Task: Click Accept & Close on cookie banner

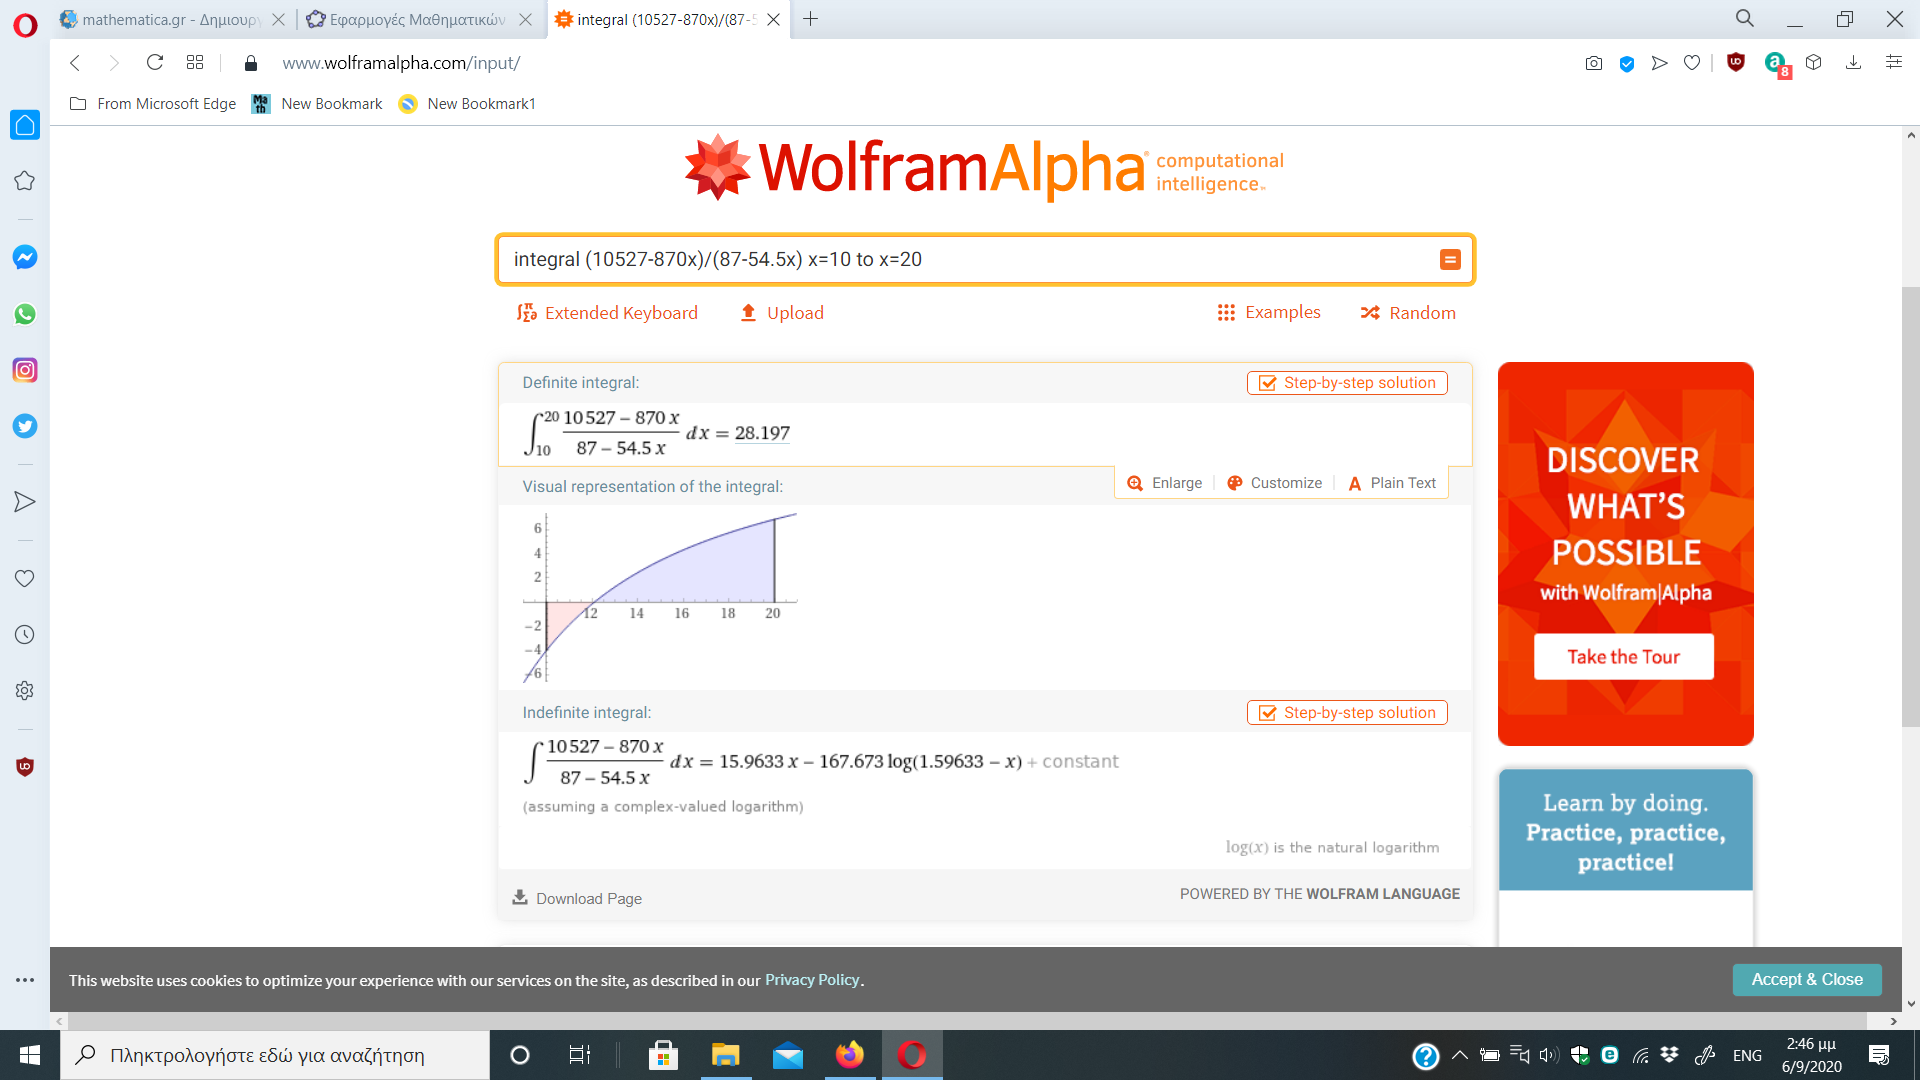Action: (x=1807, y=980)
